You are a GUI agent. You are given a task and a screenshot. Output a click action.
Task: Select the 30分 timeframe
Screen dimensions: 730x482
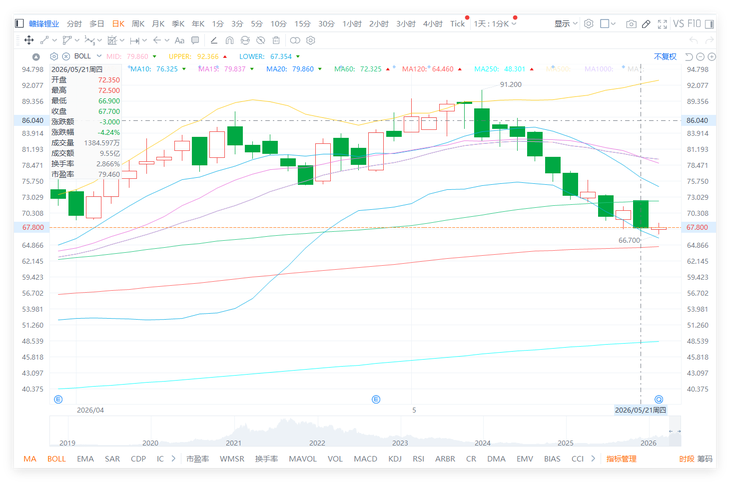click(x=326, y=24)
